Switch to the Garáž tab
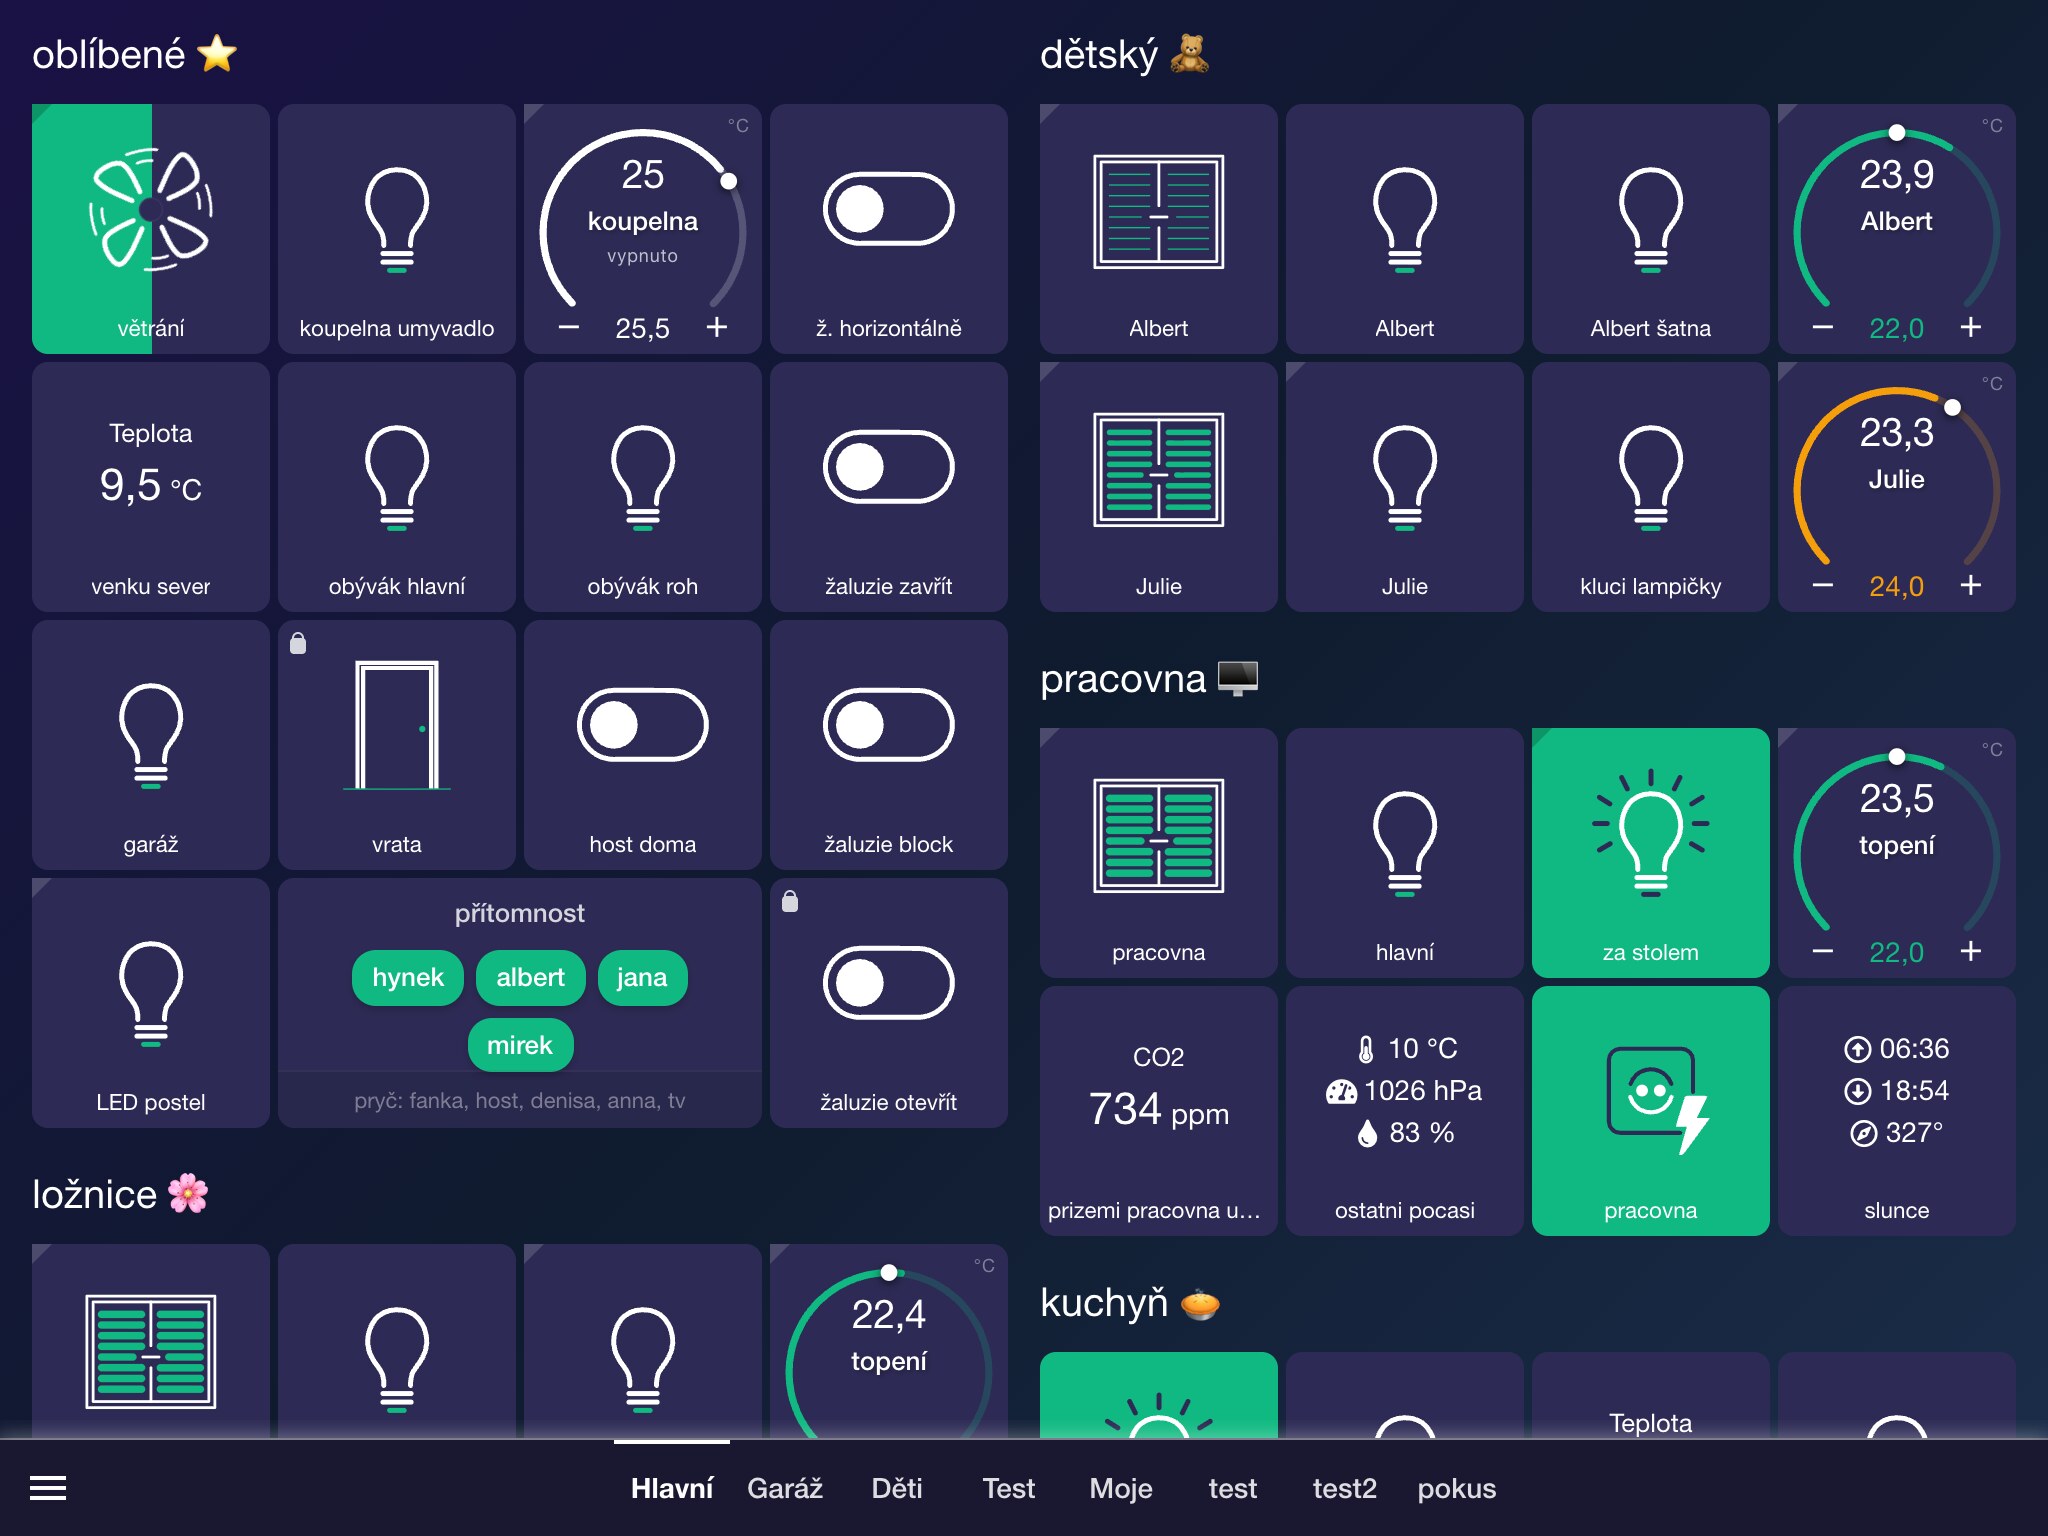 (x=785, y=1488)
